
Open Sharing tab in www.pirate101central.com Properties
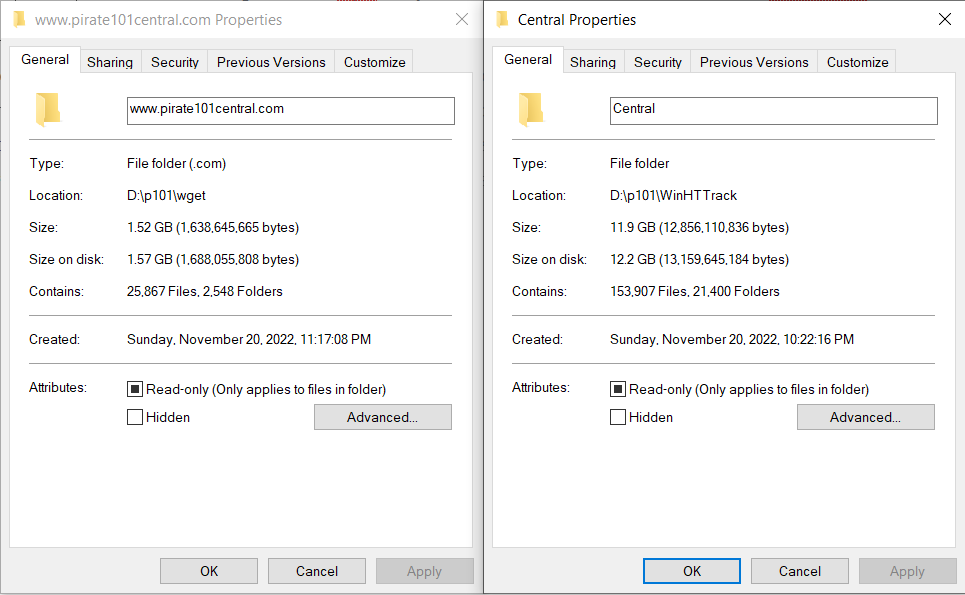click(x=110, y=62)
